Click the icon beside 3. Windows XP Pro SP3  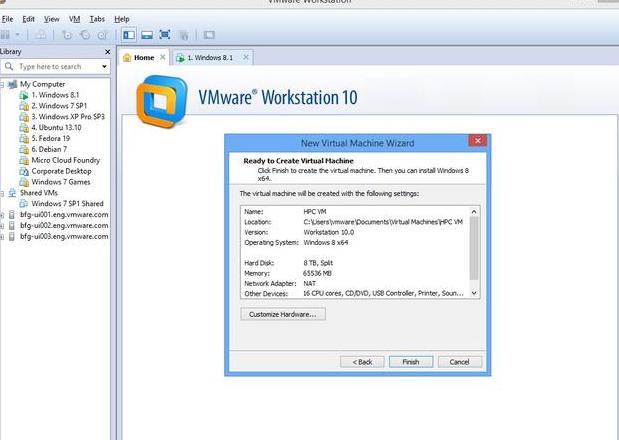pos(24,117)
